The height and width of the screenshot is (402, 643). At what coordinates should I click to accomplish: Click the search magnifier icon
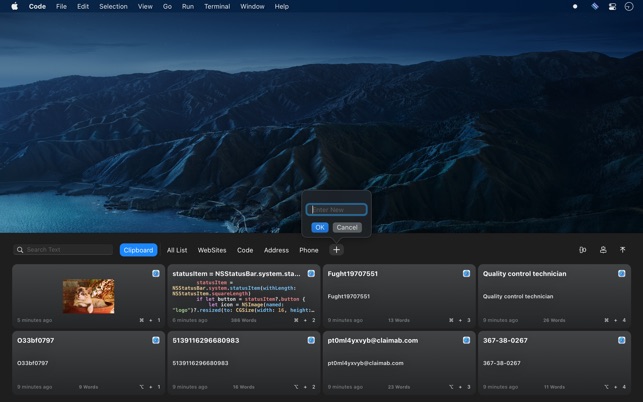20,250
